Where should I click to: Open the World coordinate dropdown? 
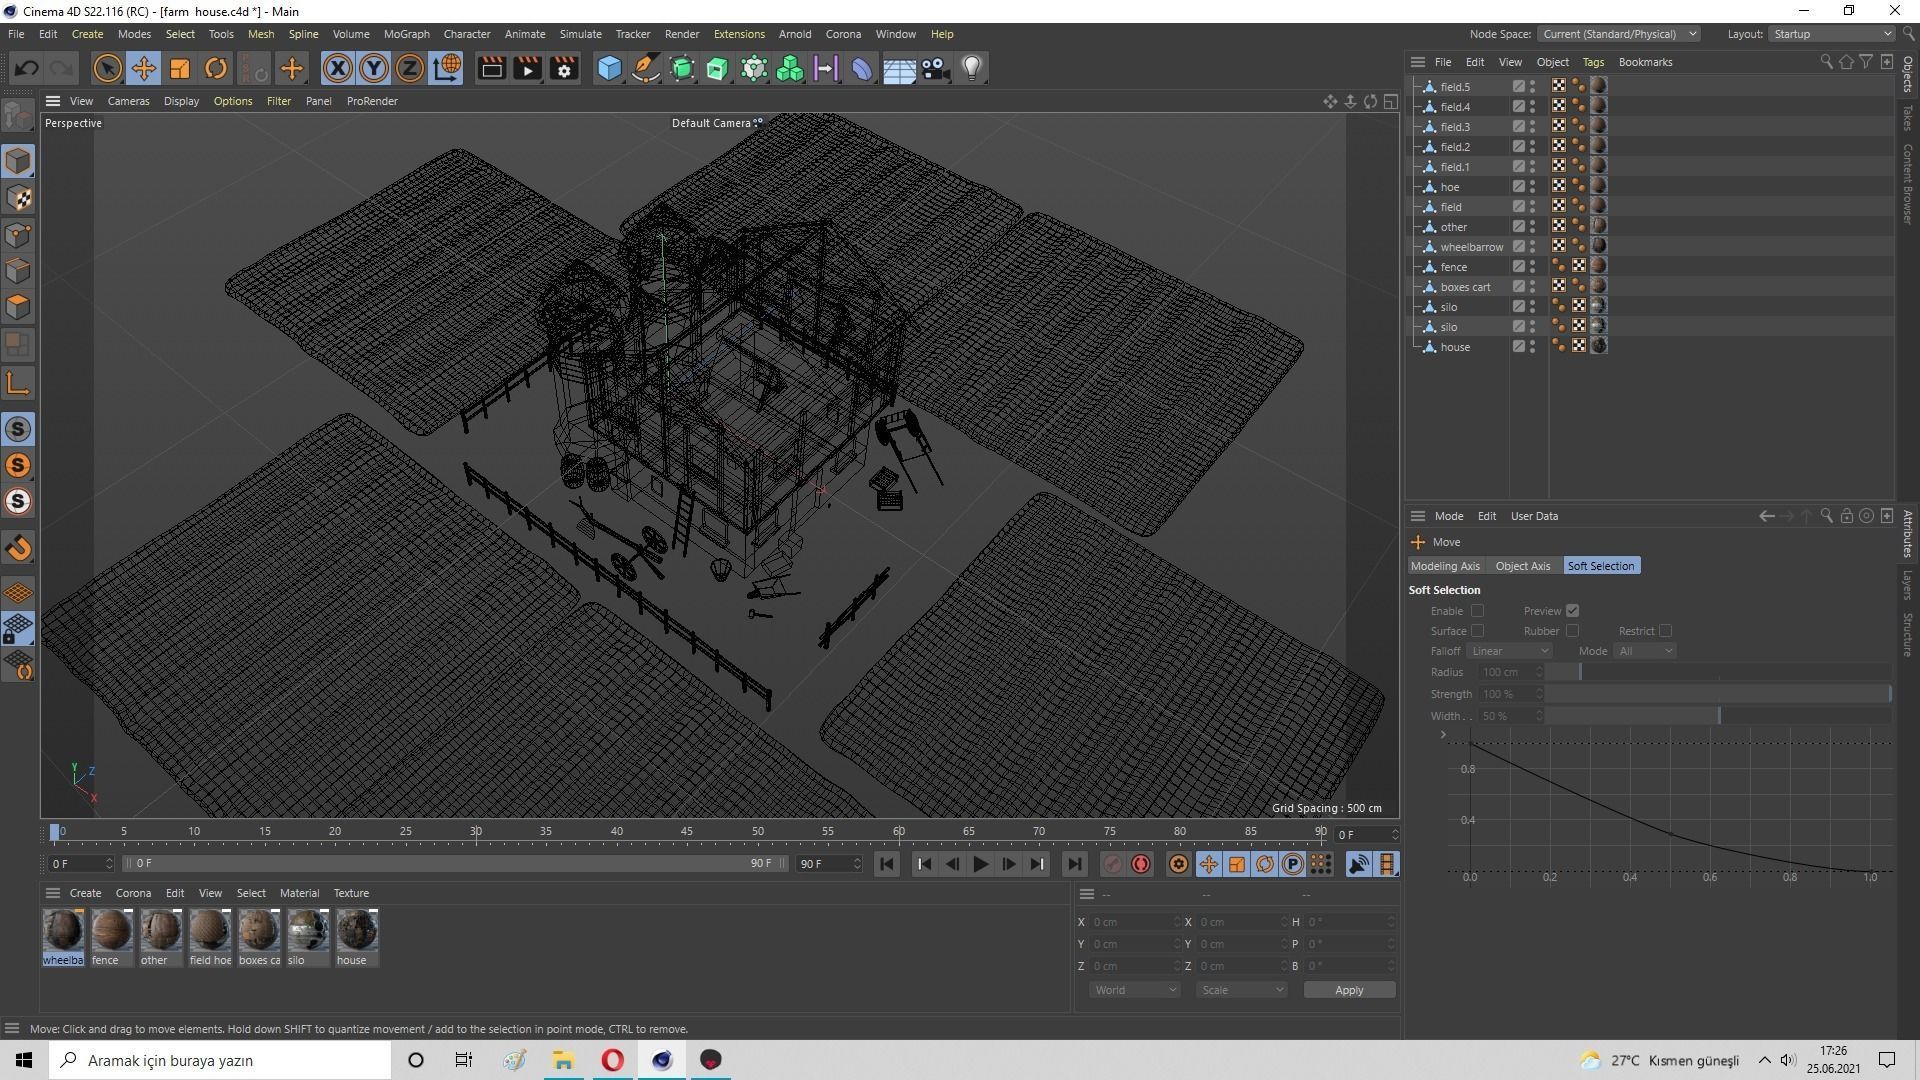(1134, 990)
